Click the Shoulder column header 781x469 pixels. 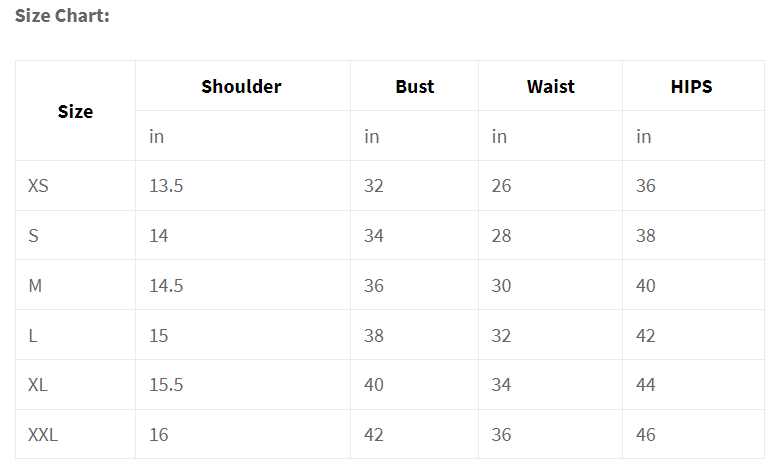241,86
